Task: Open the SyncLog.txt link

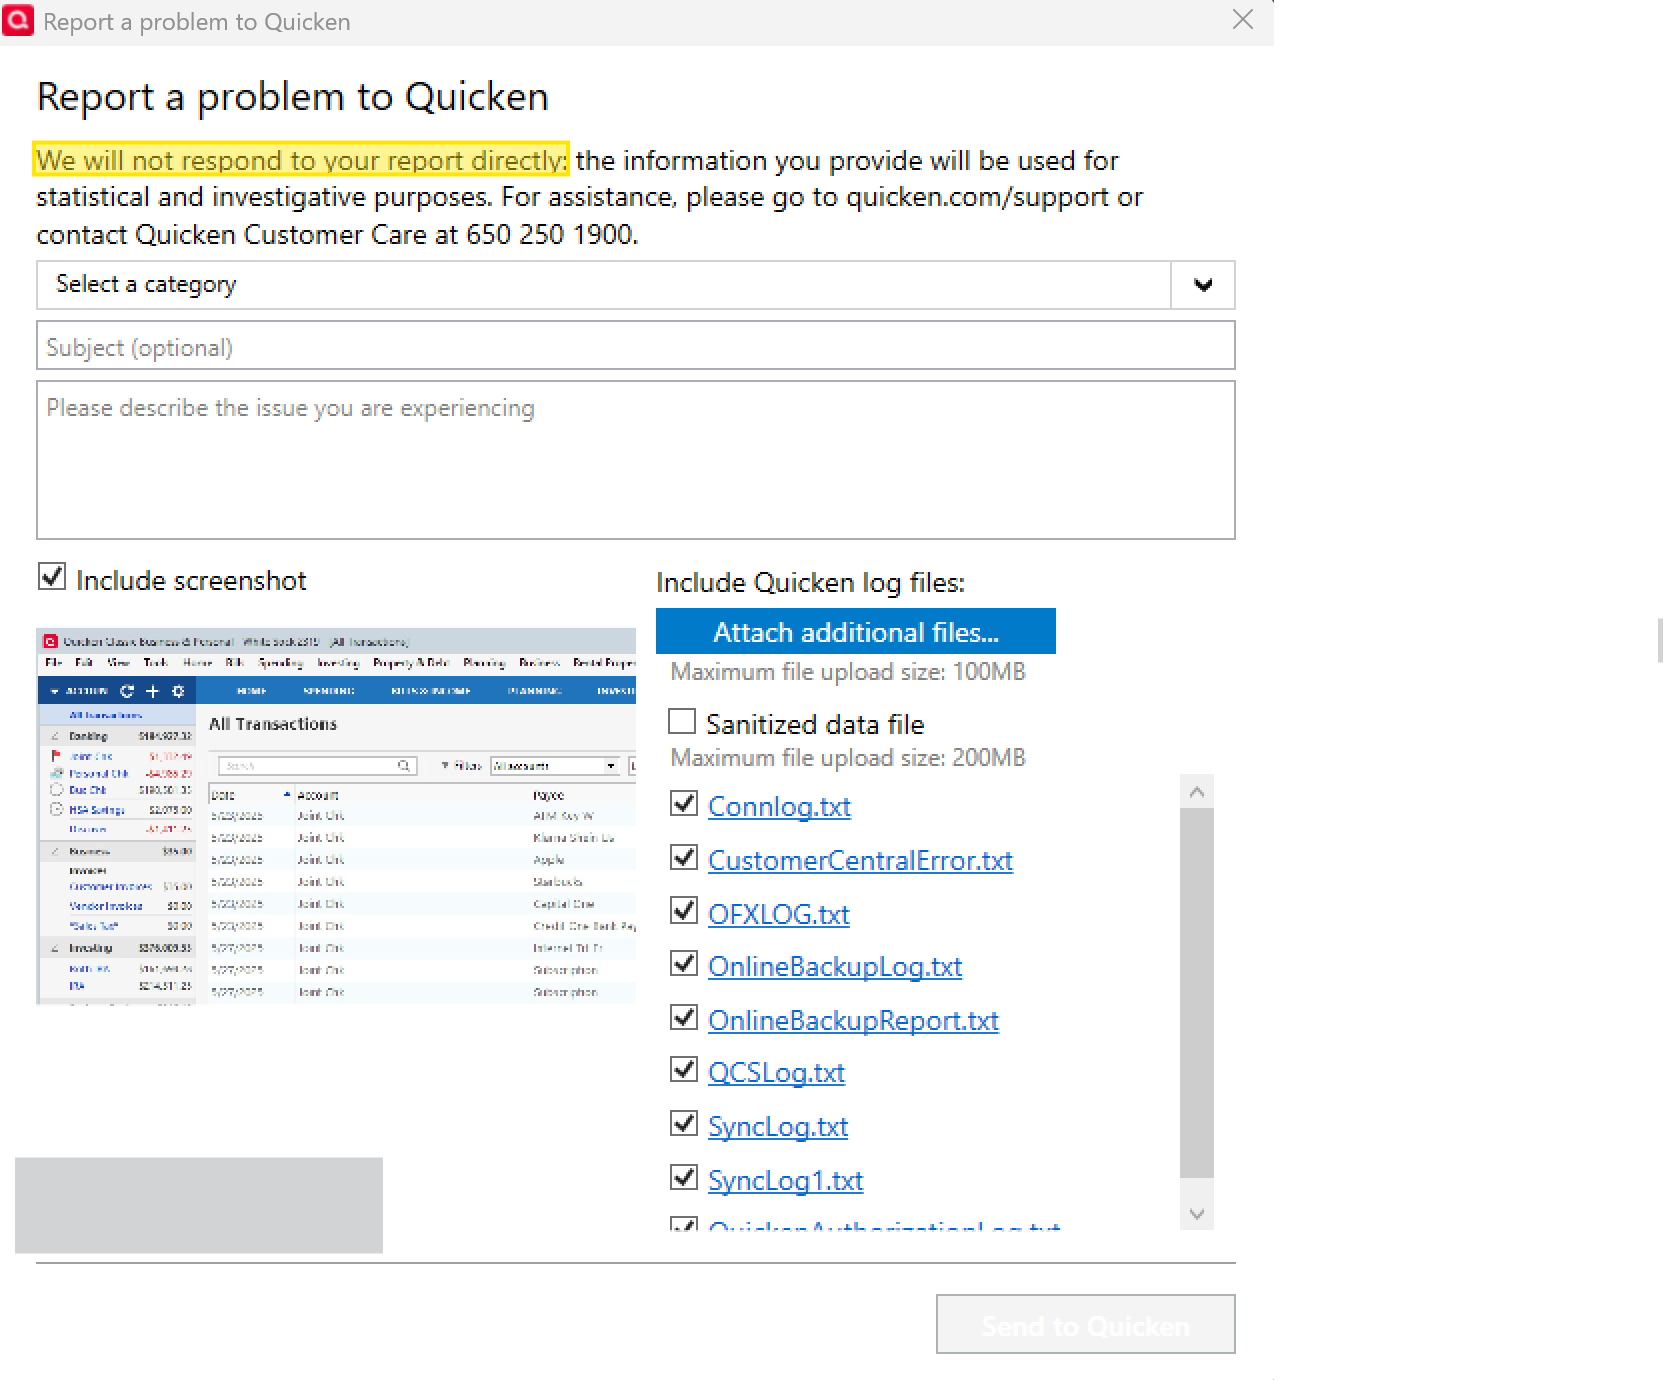Action: pos(778,1127)
